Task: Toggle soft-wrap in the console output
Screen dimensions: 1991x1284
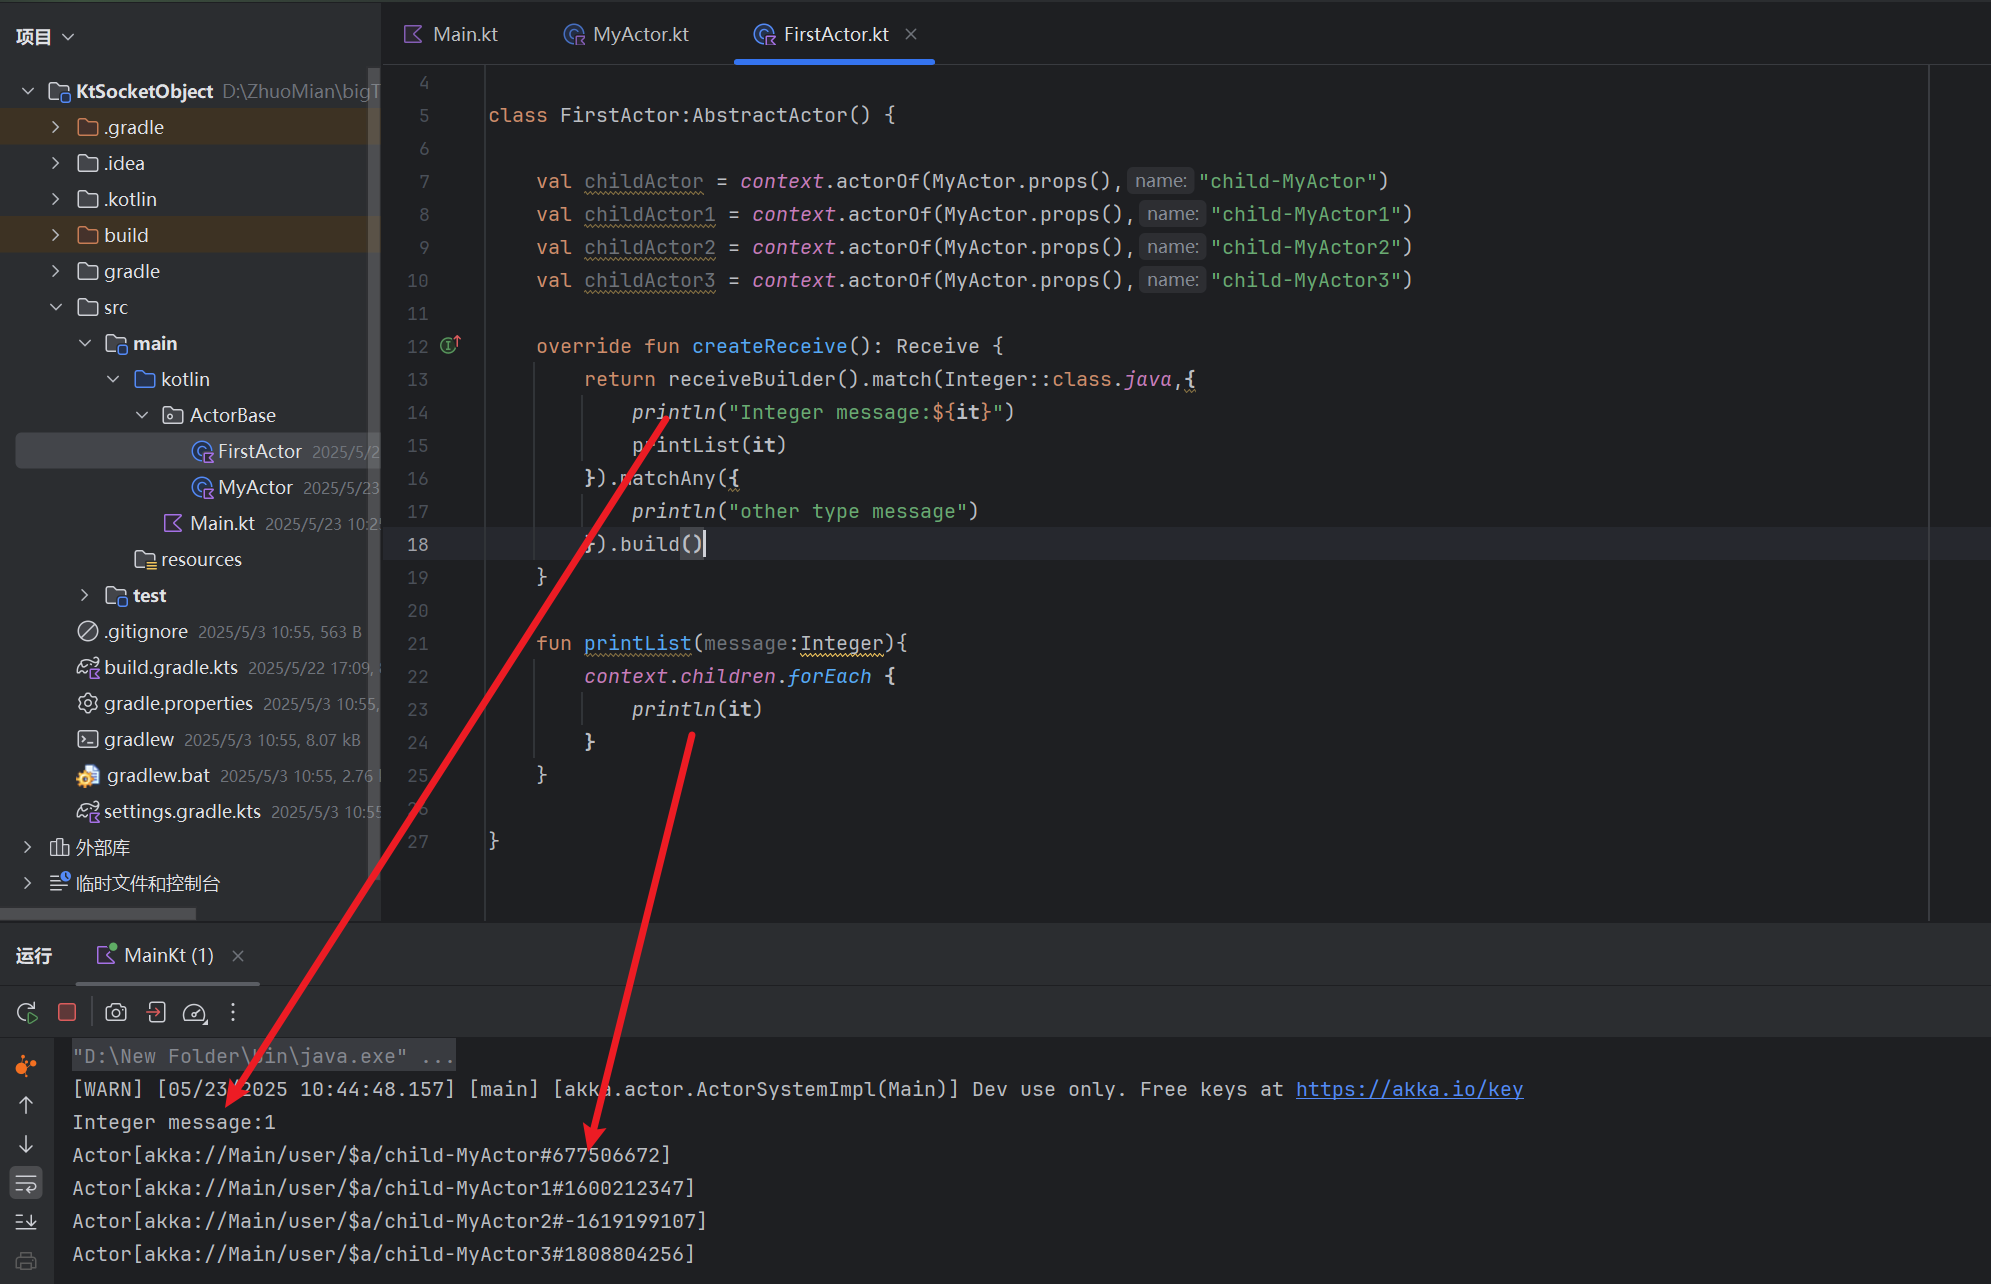Action: point(26,1184)
